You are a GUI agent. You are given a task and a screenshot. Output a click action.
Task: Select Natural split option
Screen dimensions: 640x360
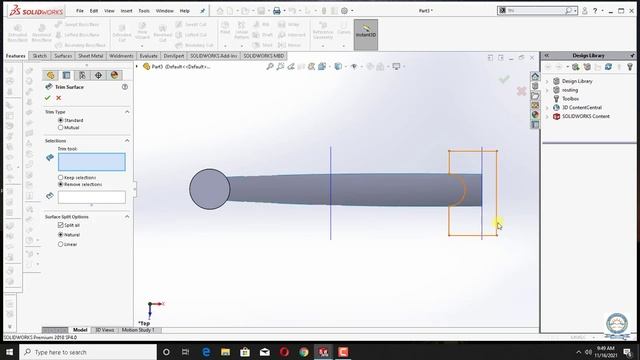coord(60,235)
